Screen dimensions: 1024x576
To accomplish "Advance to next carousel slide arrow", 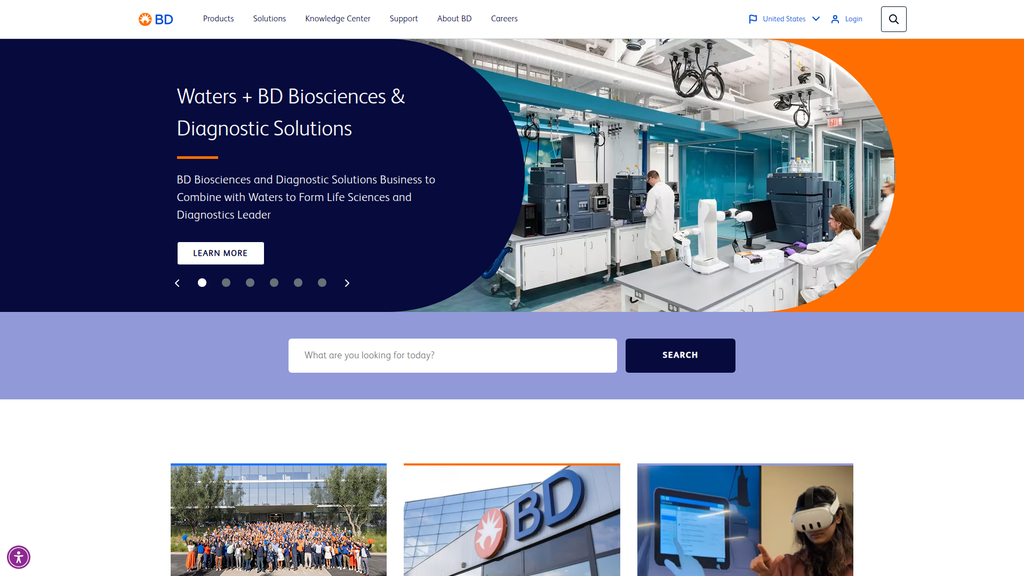I will 347,283.
